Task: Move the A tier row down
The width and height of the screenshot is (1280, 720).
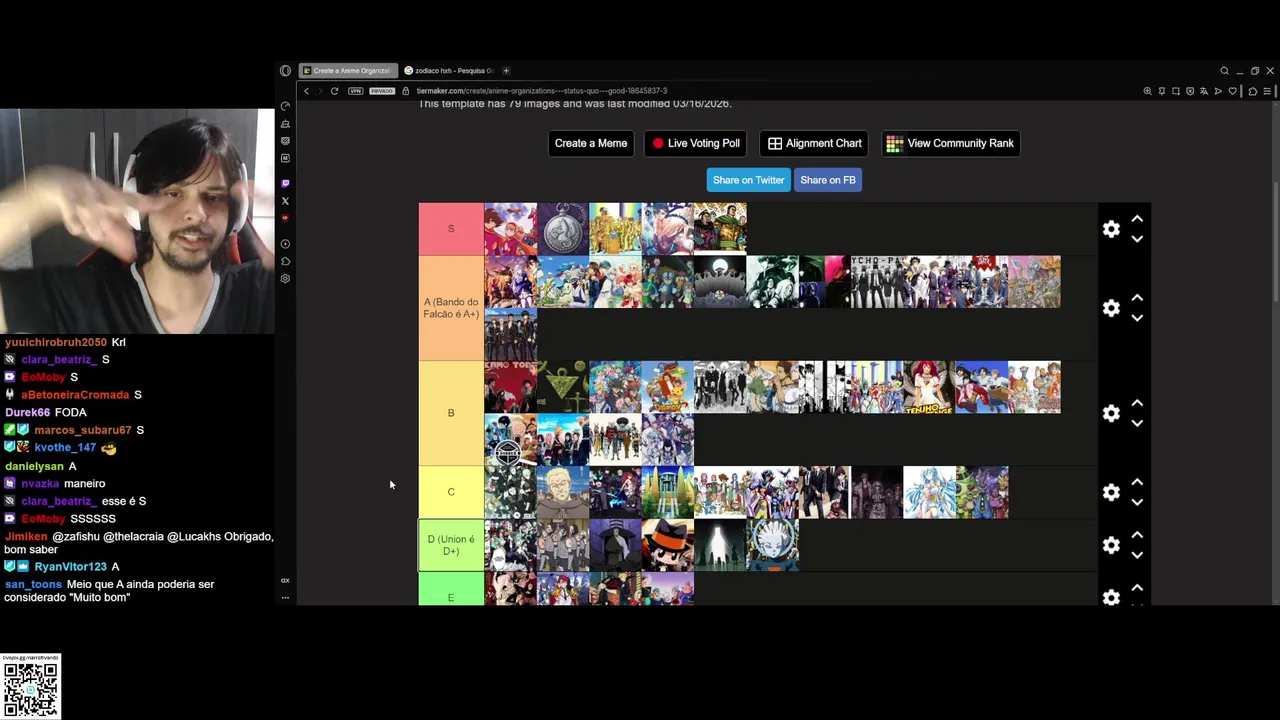Action: tap(1137, 318)
